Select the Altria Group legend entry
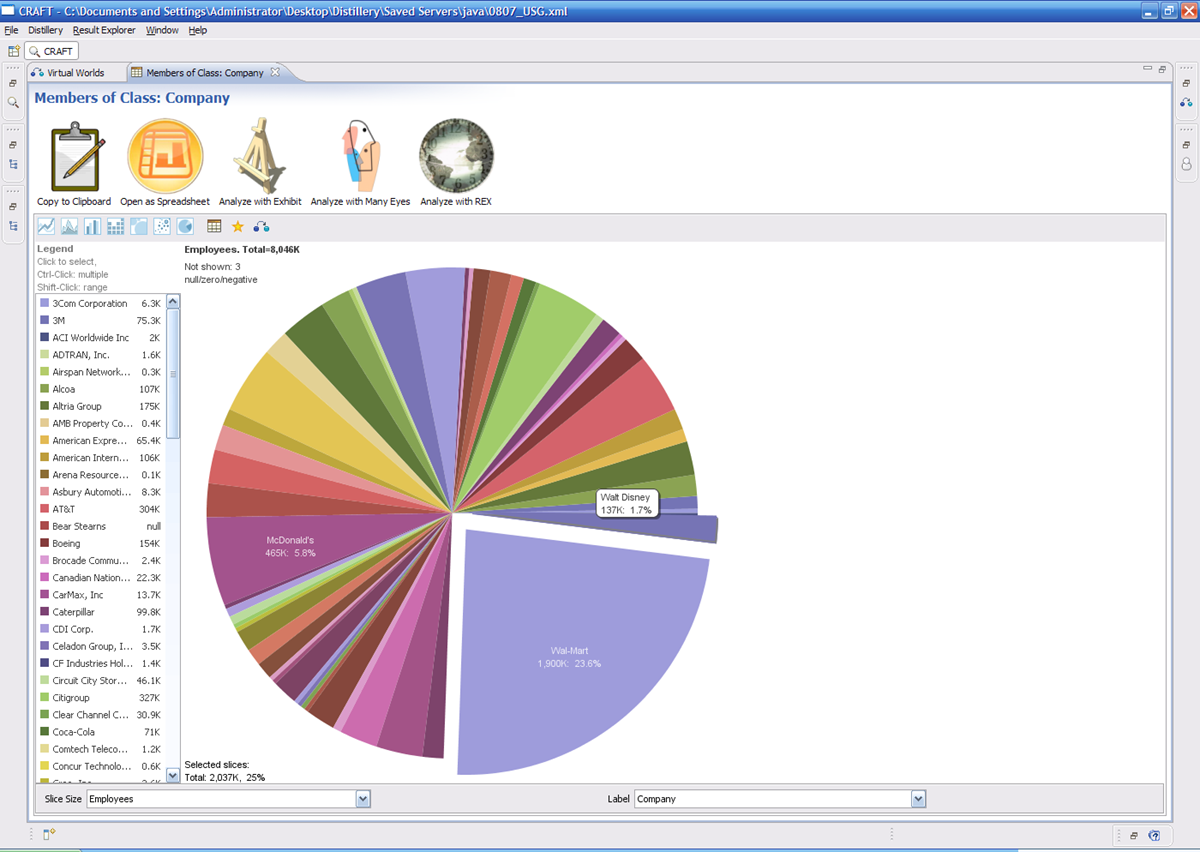Image resolution: width=1200 pixels, height=852 pixels. pyautogui.click(x=100, y=406)
